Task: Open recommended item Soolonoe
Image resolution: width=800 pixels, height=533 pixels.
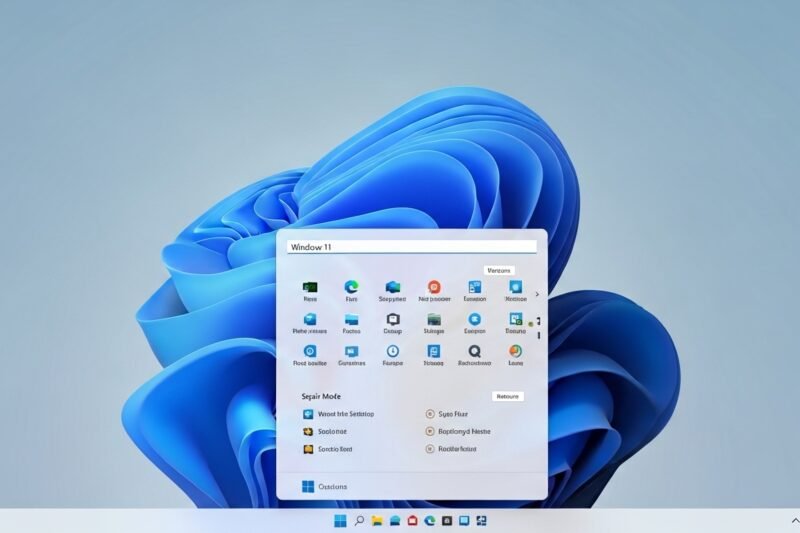Action: tap(324, 432)
